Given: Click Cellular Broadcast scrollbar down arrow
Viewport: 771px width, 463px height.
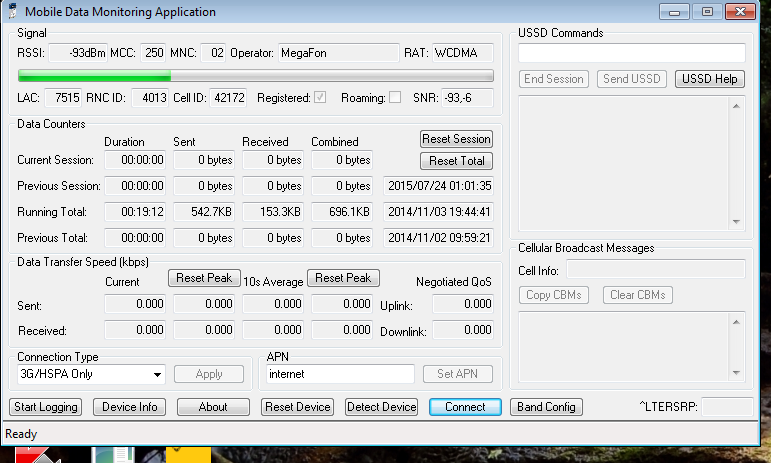Looking at the screenshot, I should 736,373.
